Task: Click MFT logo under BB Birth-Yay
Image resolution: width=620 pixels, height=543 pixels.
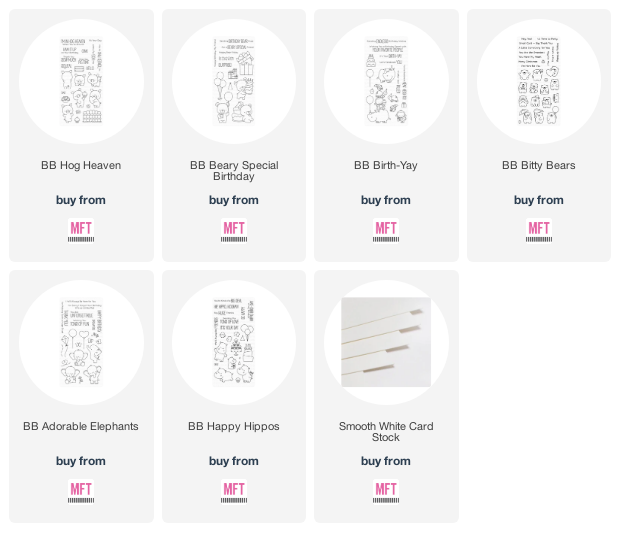Action: 386,231
